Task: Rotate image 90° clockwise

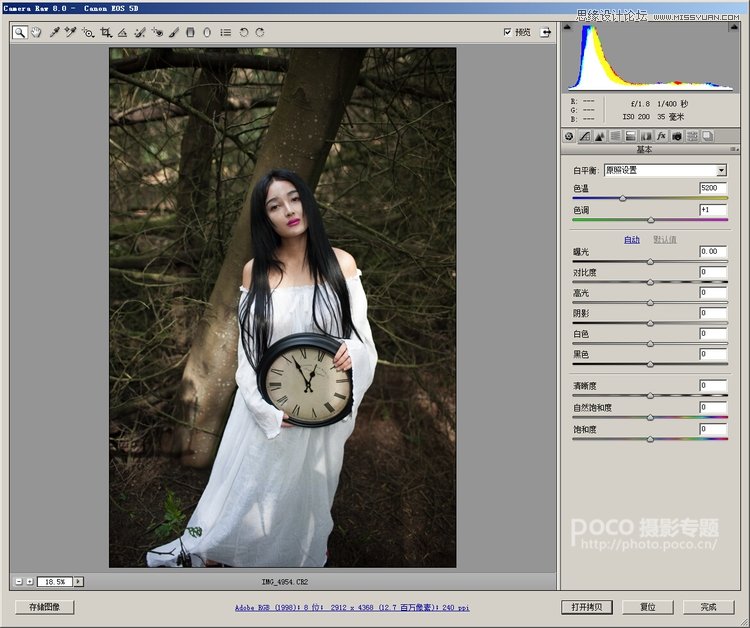Action: [260, 33]
